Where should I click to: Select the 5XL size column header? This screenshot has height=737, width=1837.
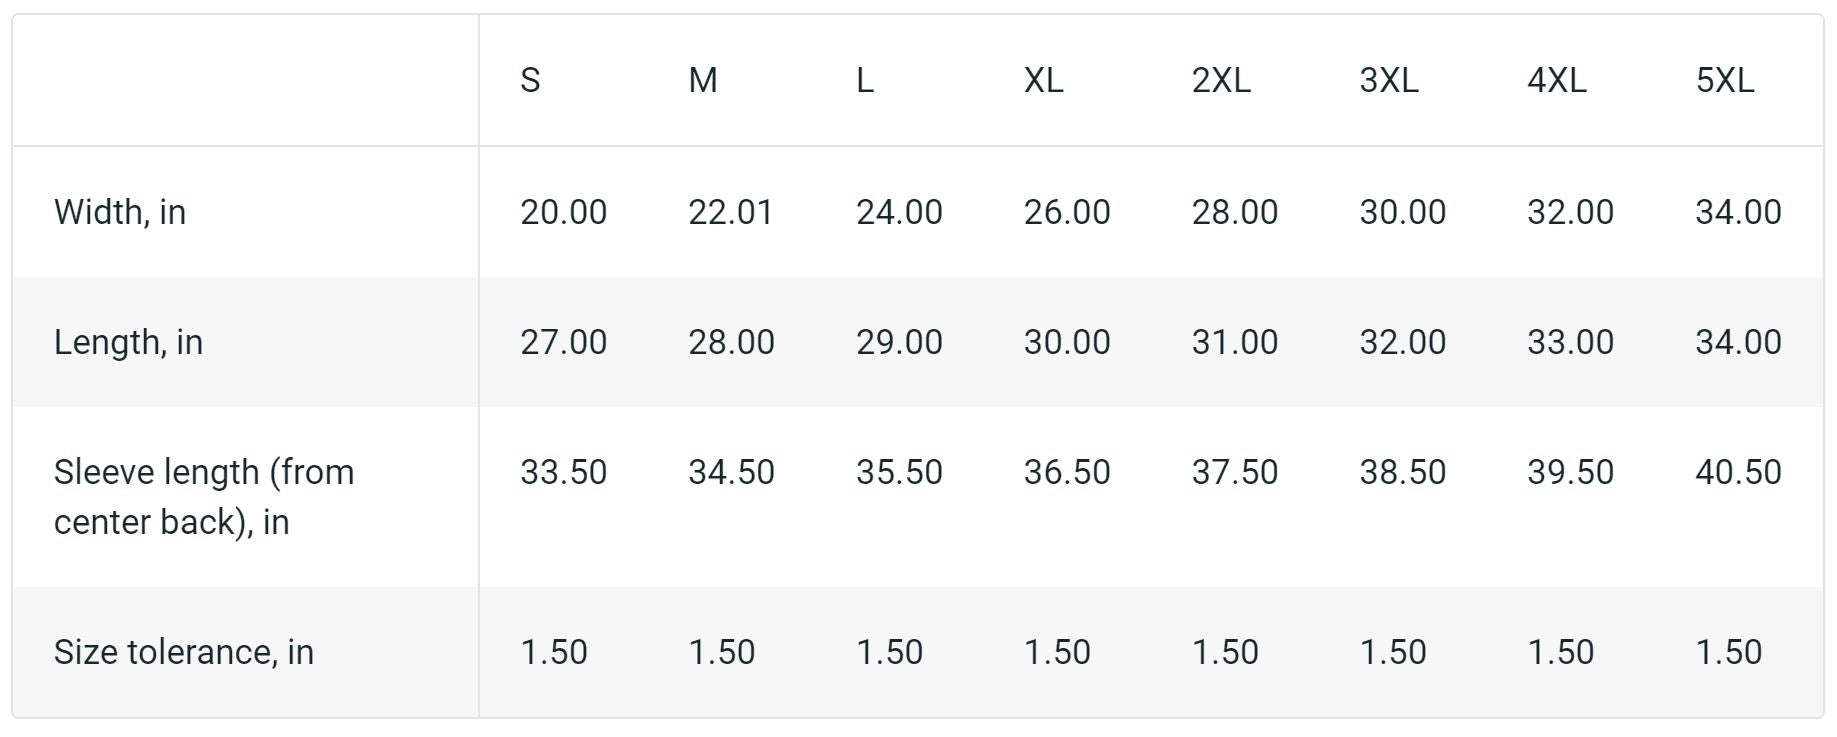click(1724, 80)
